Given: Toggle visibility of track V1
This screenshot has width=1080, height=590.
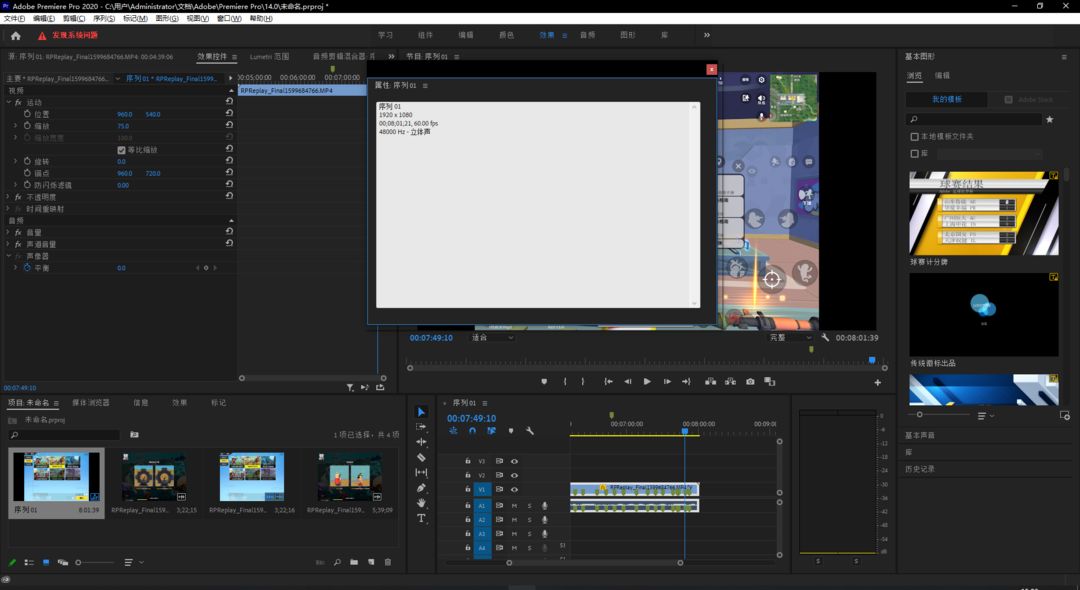Looking at the screenshot, I should click(x=514, y=489).
